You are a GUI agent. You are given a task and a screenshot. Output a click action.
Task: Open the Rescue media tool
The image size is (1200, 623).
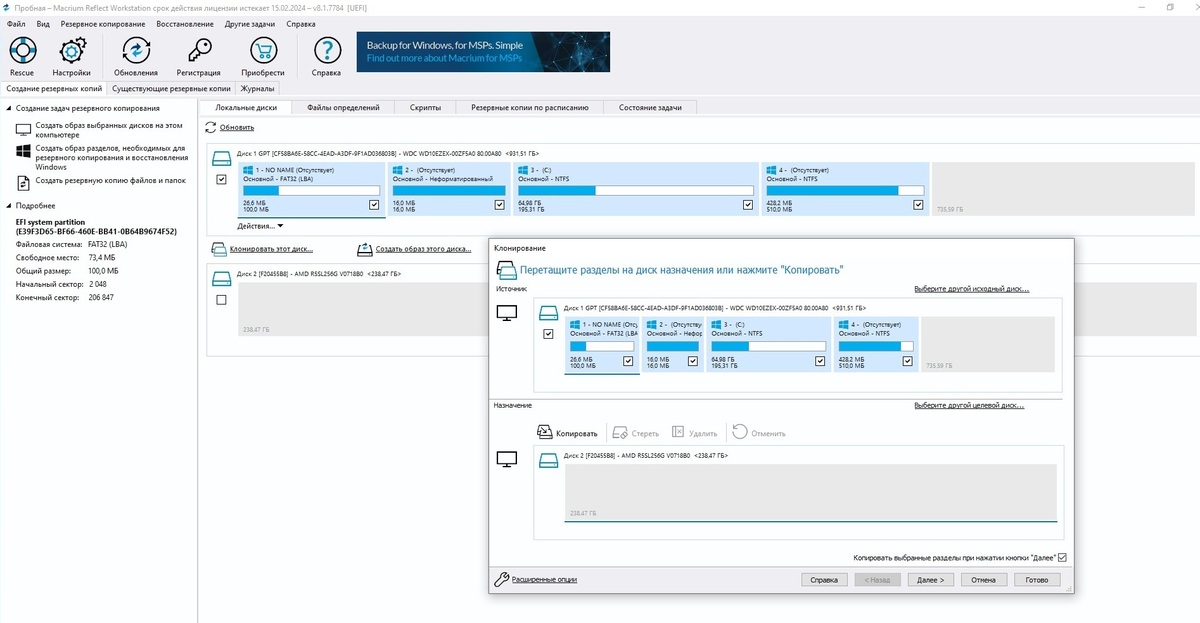click(x=22, y=51)
